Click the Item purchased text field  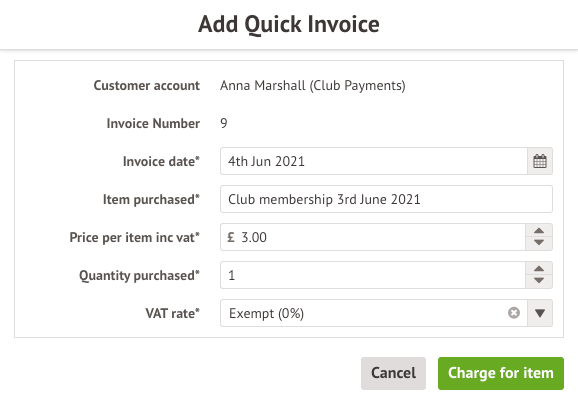point(386,199)
